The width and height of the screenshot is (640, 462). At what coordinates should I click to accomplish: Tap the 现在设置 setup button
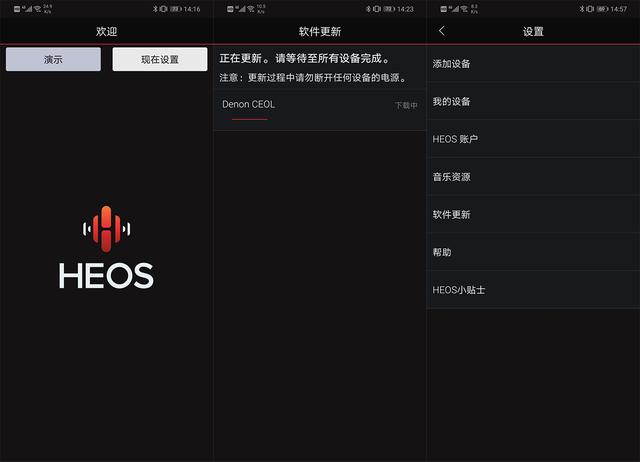160,59
